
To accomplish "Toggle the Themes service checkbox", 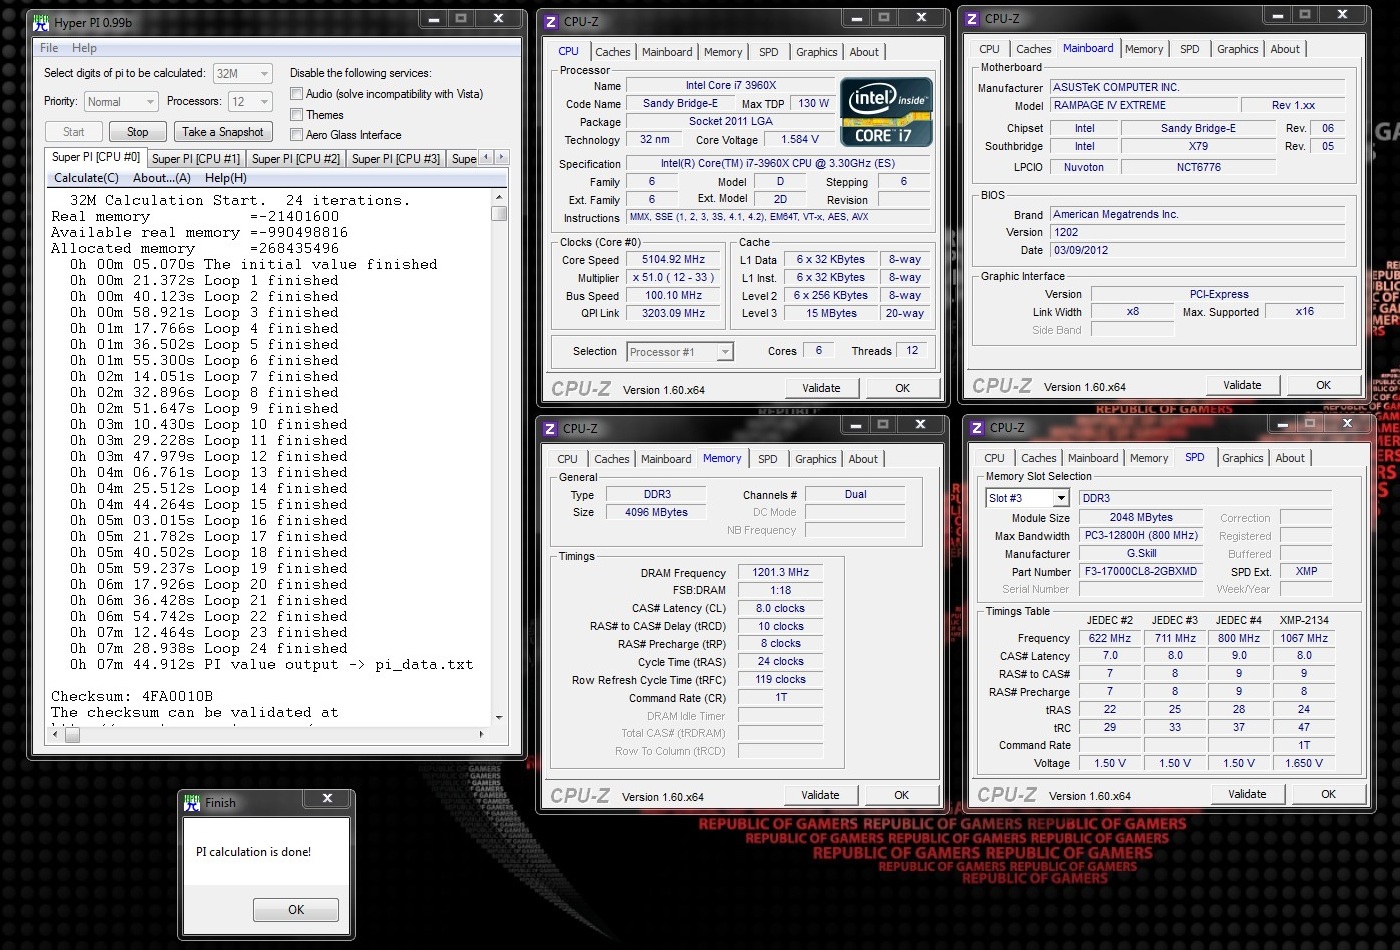I will click(x=296, y=115).
